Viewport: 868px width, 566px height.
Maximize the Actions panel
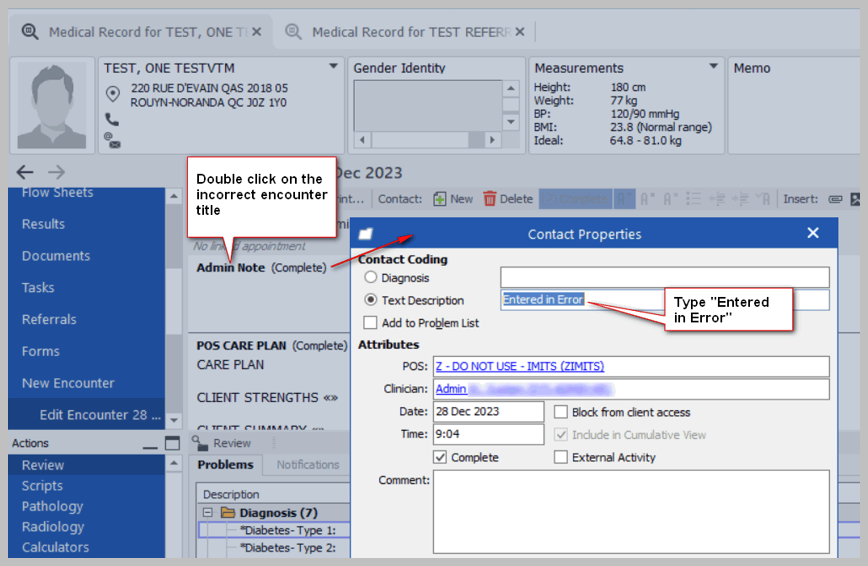point(172,443)
